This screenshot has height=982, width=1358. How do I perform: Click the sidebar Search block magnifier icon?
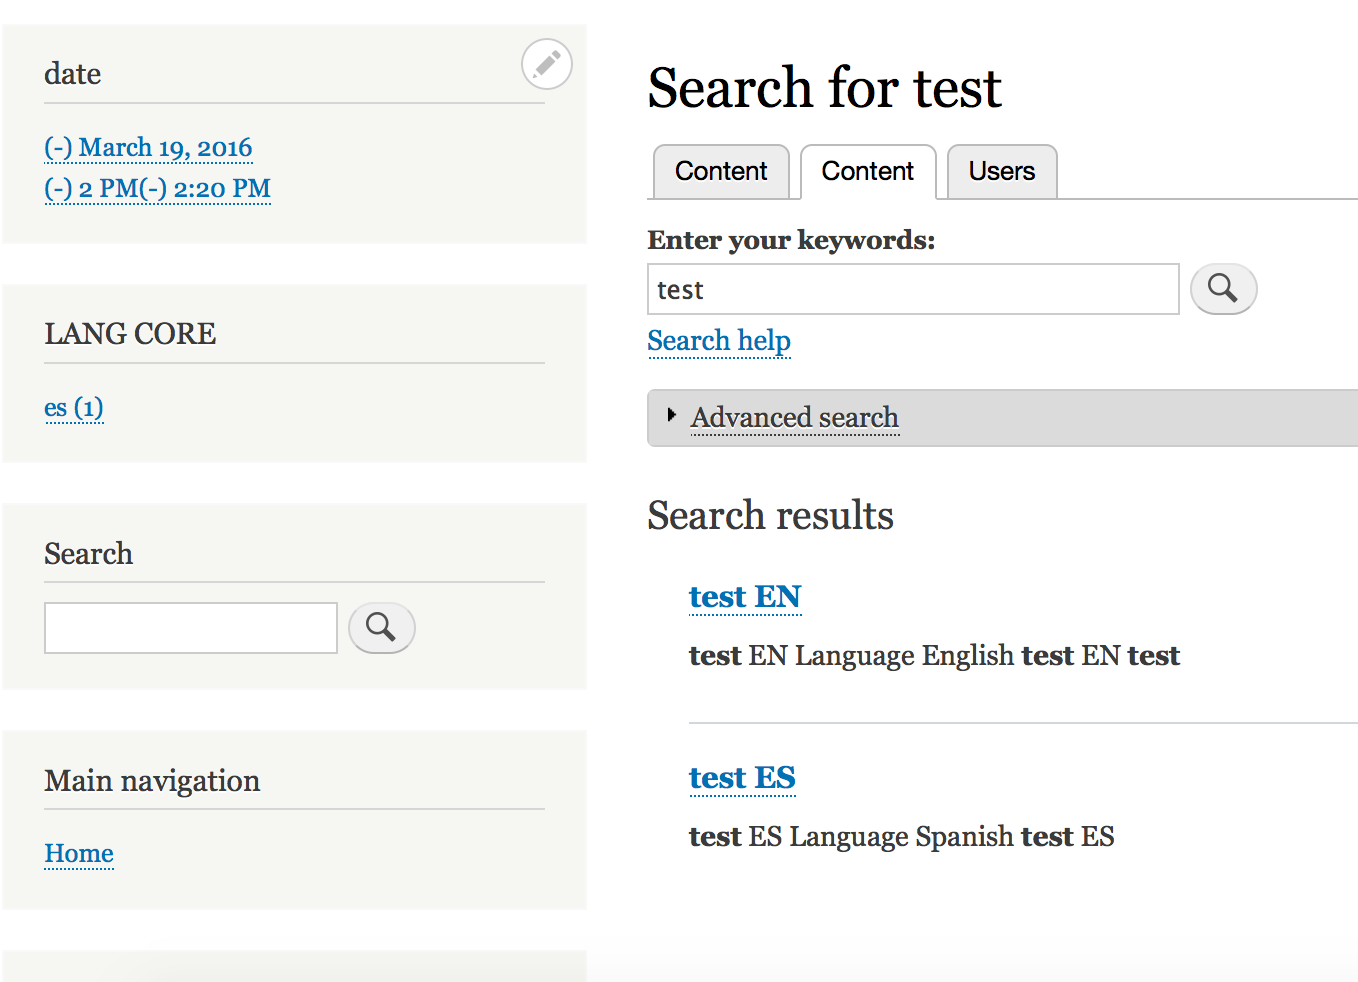pos(381,628)
